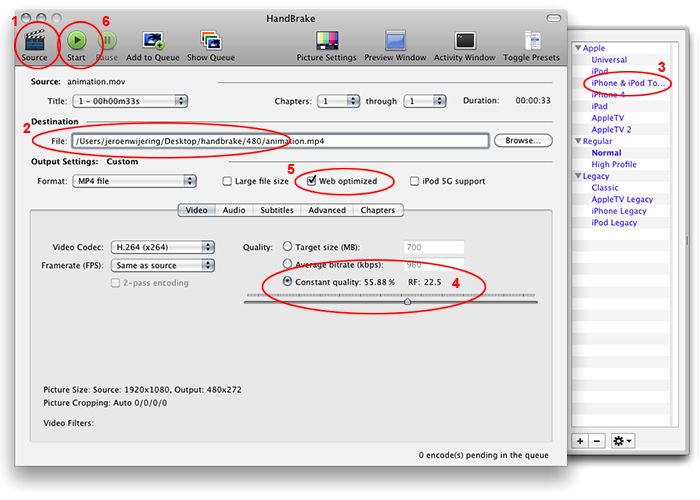Viewport: 700px width, 500px height.
Task: Select the AppleTV Legacy preset
Action: coord(622,199)
